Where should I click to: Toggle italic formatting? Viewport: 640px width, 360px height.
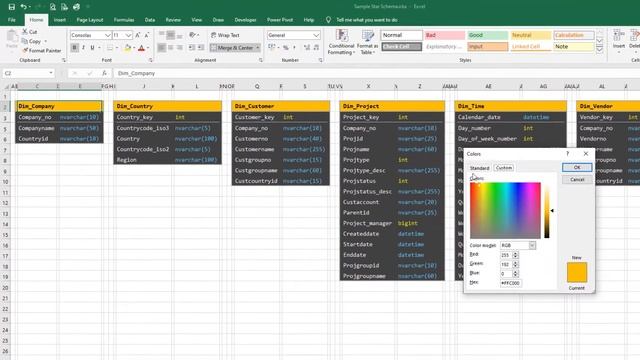coord(83,48)
